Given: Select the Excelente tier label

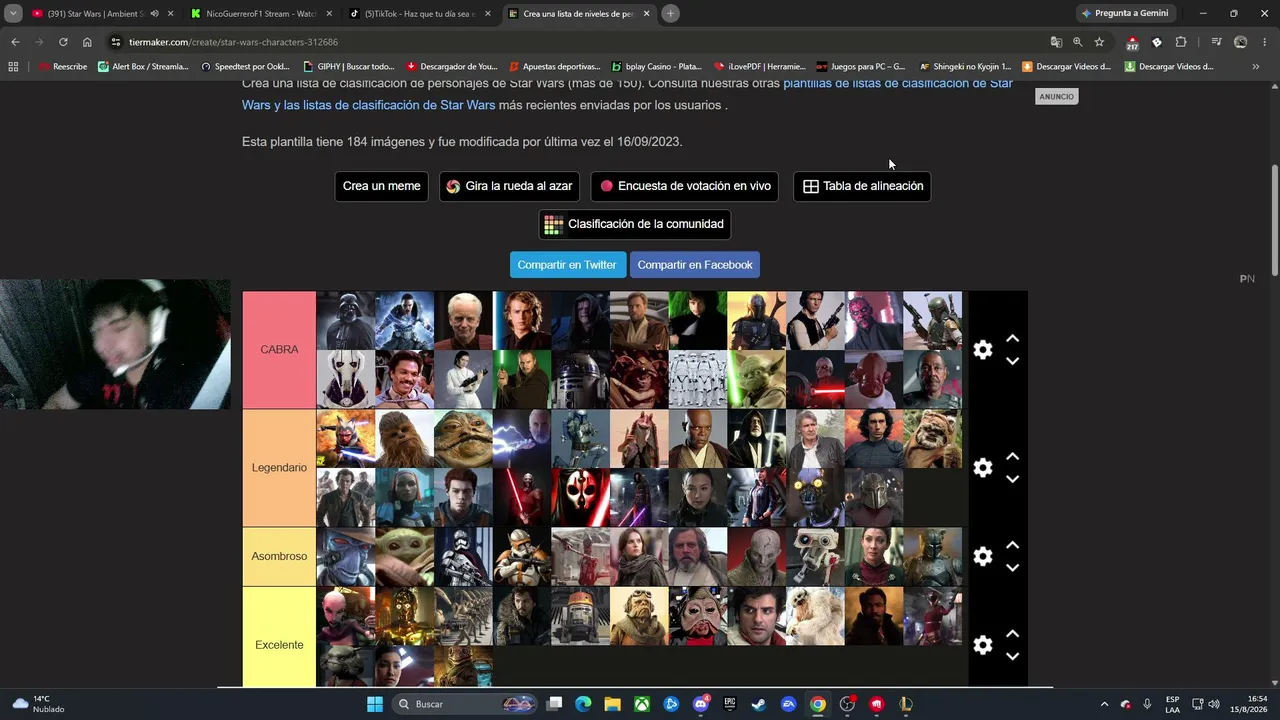Looking at the screenshot, I should 279,645.
